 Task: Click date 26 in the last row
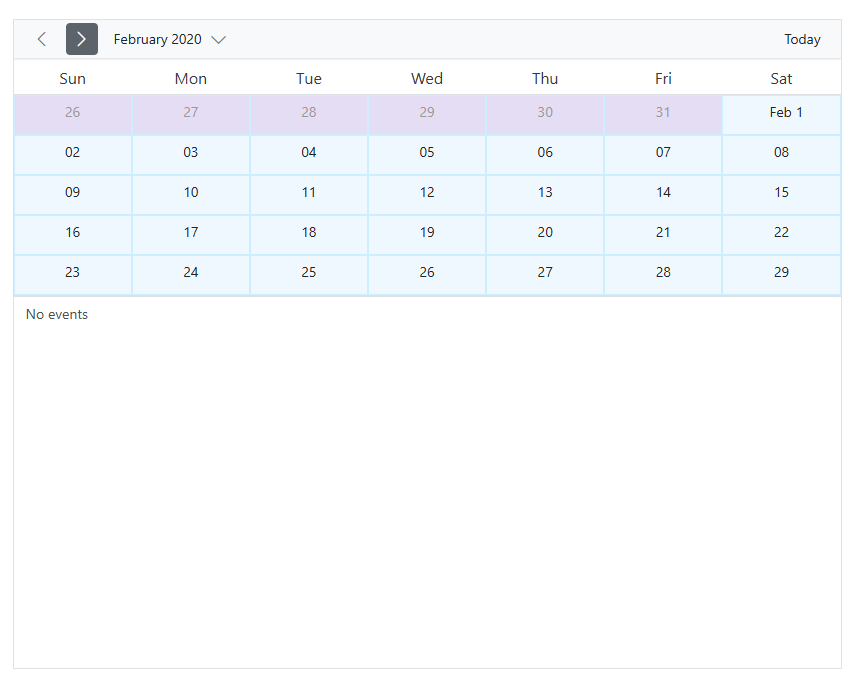point(427,275)
